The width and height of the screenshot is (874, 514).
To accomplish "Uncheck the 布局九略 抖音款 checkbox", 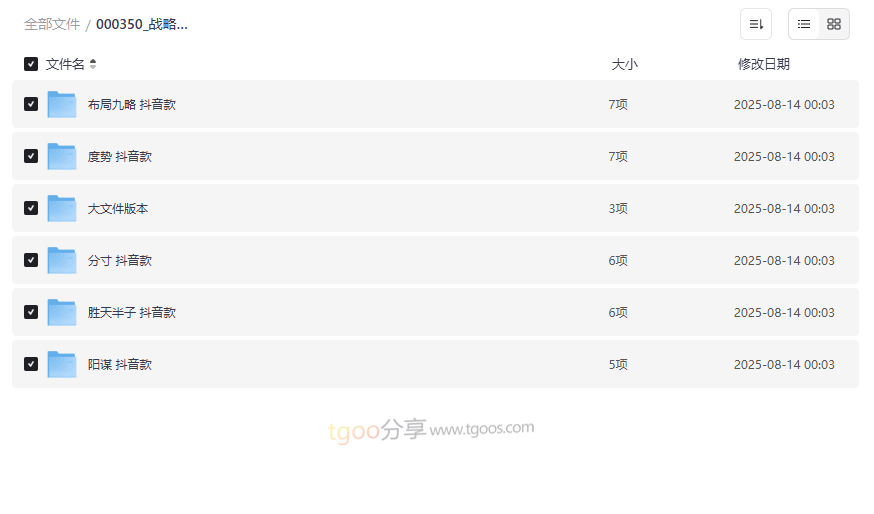I will (31, 104).
